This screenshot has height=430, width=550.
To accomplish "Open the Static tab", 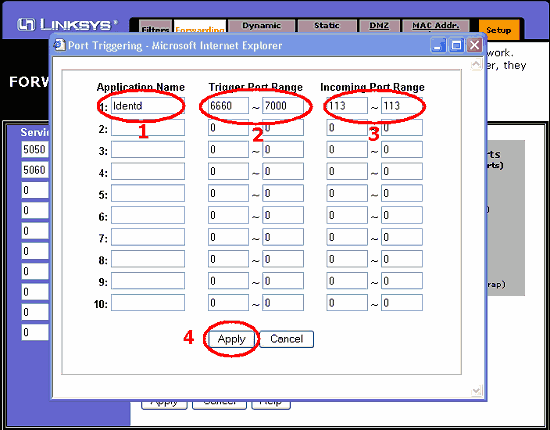I will (x=327, y=26).
